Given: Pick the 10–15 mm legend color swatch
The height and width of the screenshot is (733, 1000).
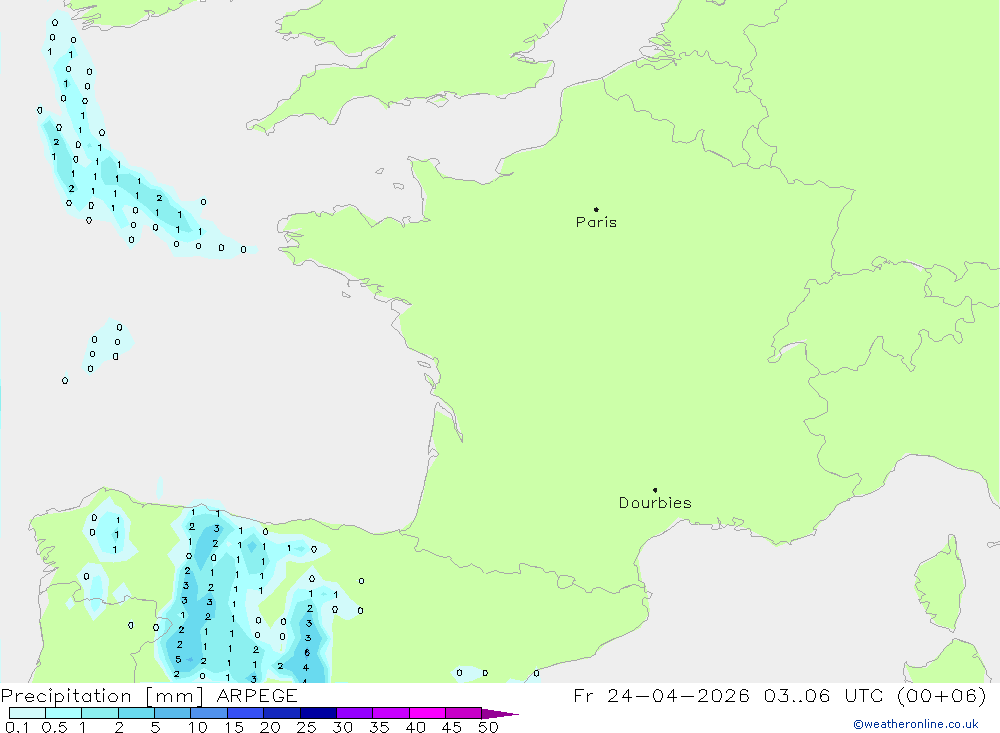Looking at the screenshot, I should pyautogui.click(x=209, y=713).
